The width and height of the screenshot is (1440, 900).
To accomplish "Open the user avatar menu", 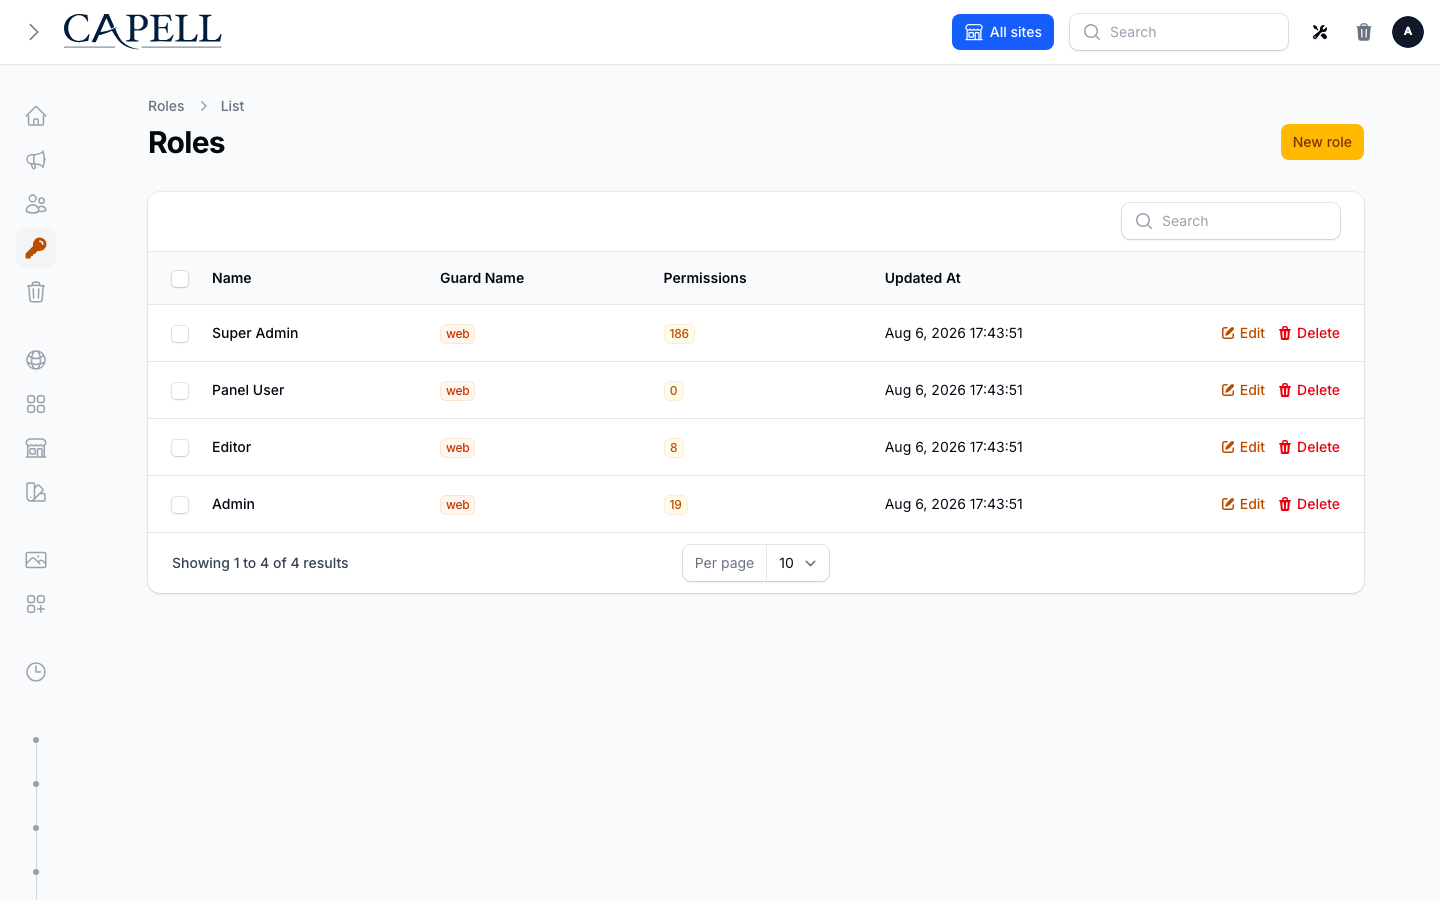I will tap(1408, 32).
